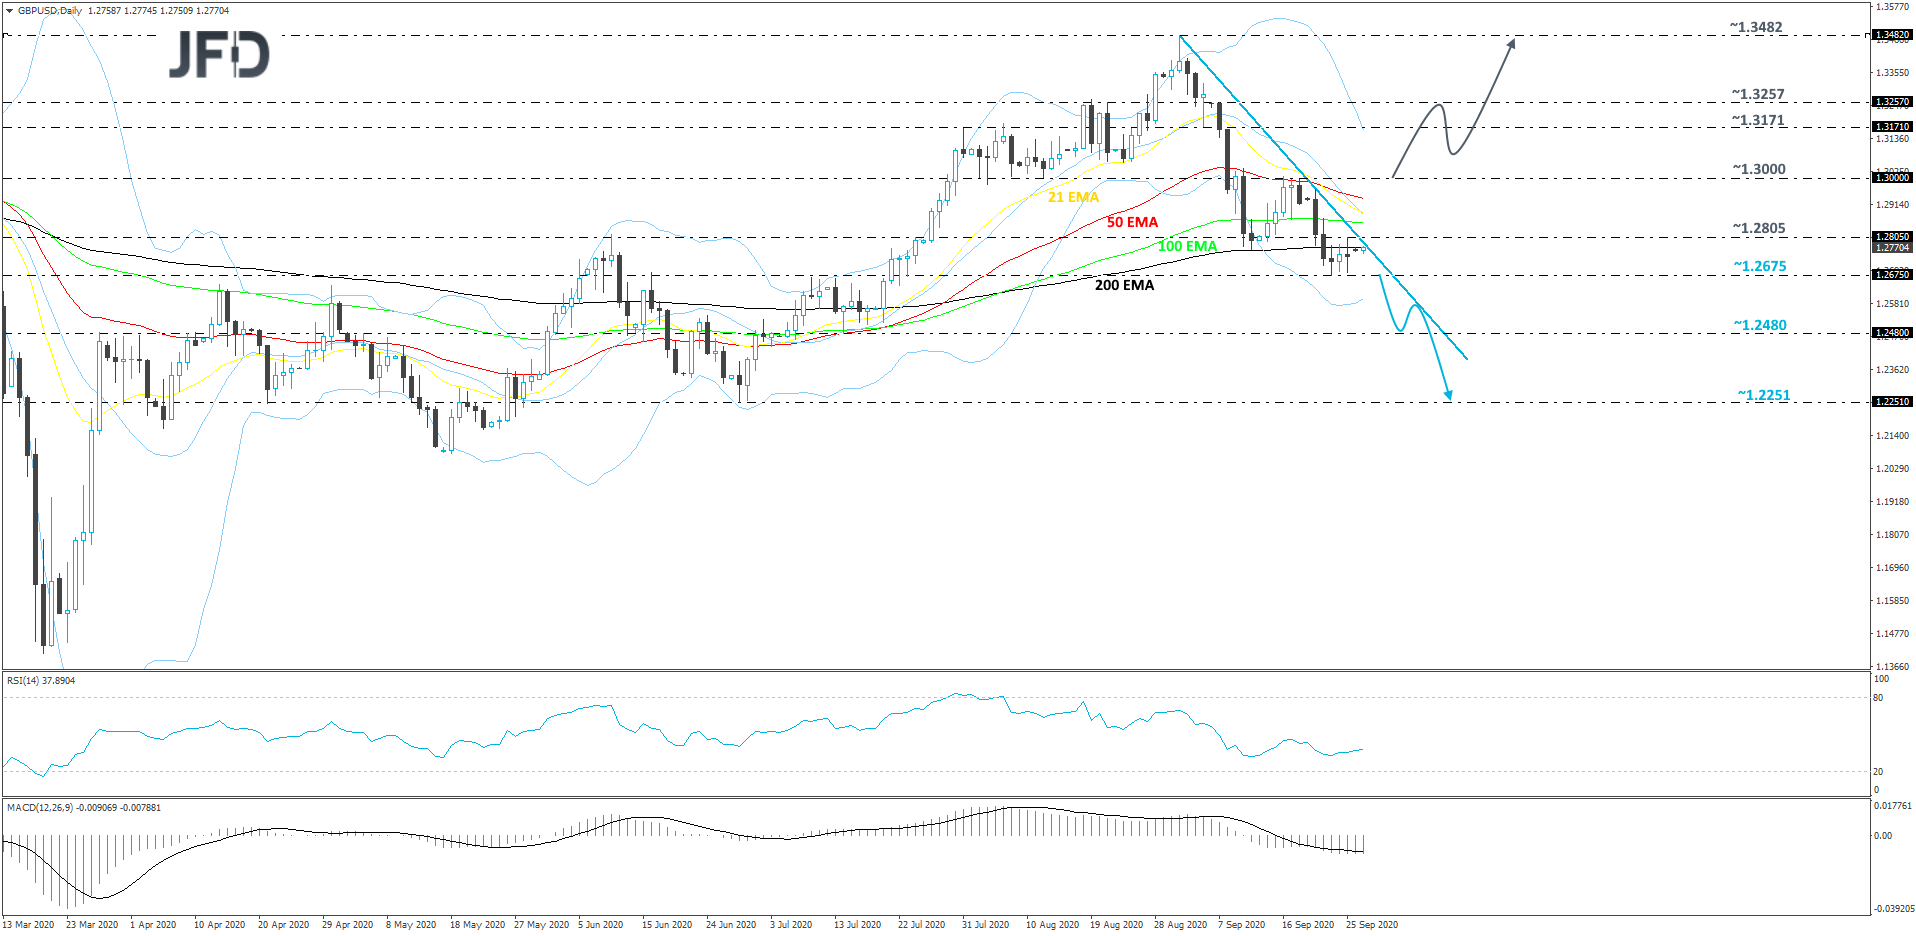Click the 27 May 2020 date on the time axis
The height and width of the screenshot is (936, 1916).
point(541,924)
